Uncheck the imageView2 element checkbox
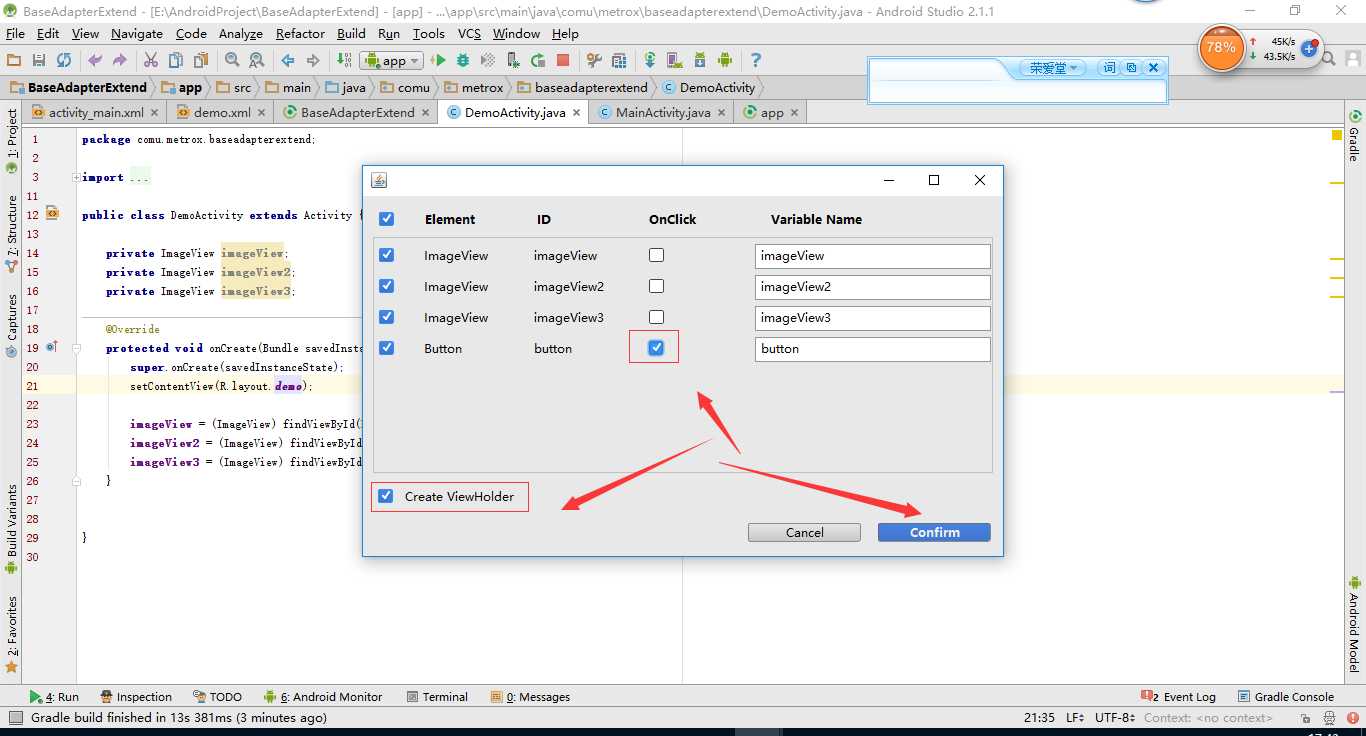This screenshot has width=1366, height=736. coord(387,286)
